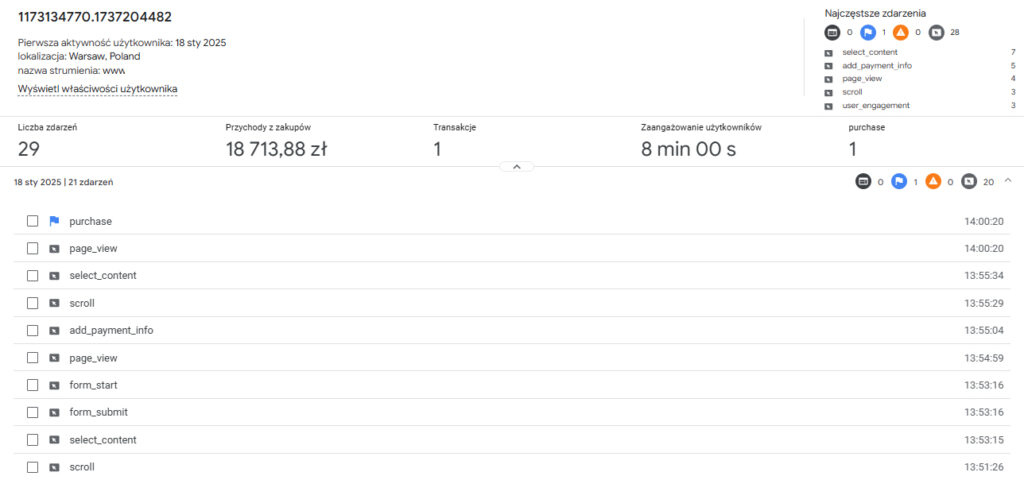Collapse the 18 sty 2025 events group

1006,181
